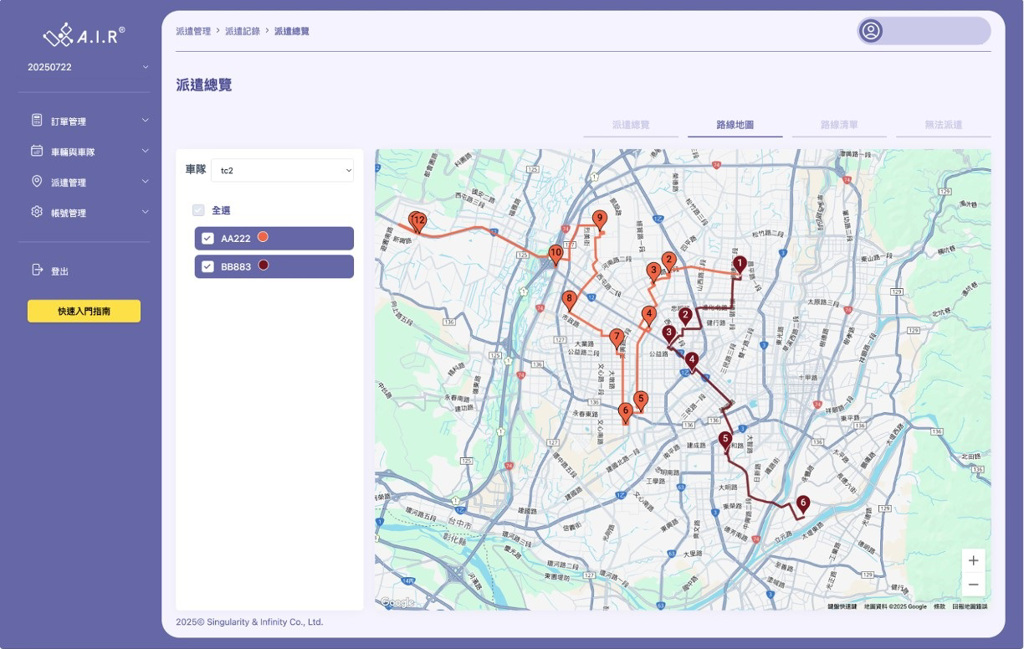The width and height of the screenshot is (1024, 649).
Task: Select orange map marker 8
Action: pos(569,300)
